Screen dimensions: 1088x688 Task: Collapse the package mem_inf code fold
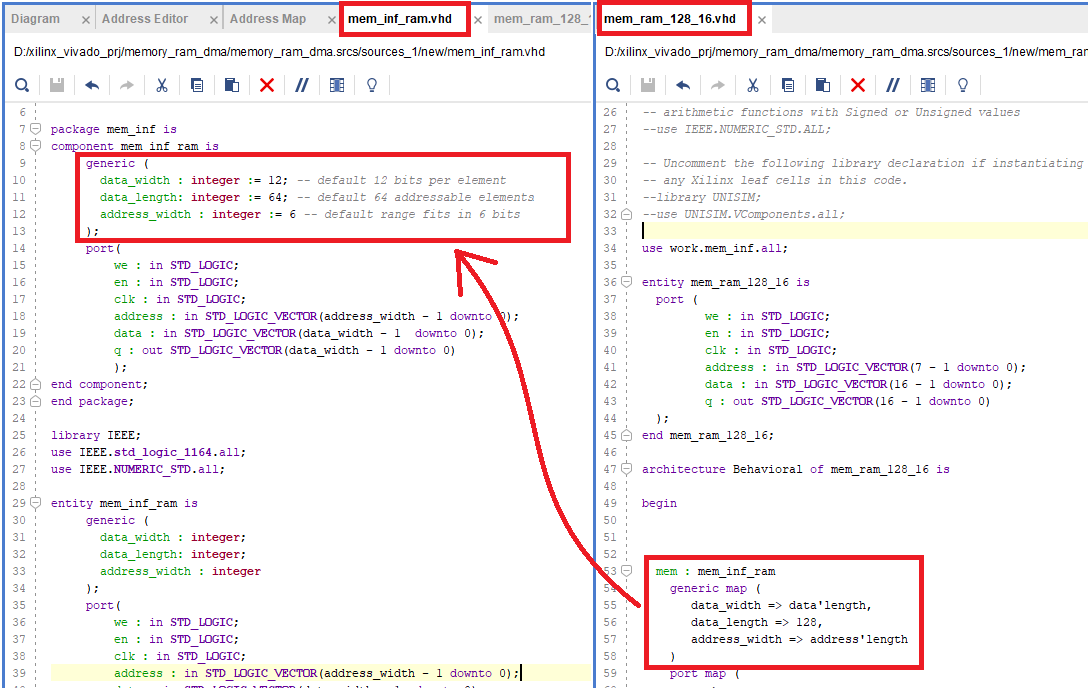(x=33, y=128)
